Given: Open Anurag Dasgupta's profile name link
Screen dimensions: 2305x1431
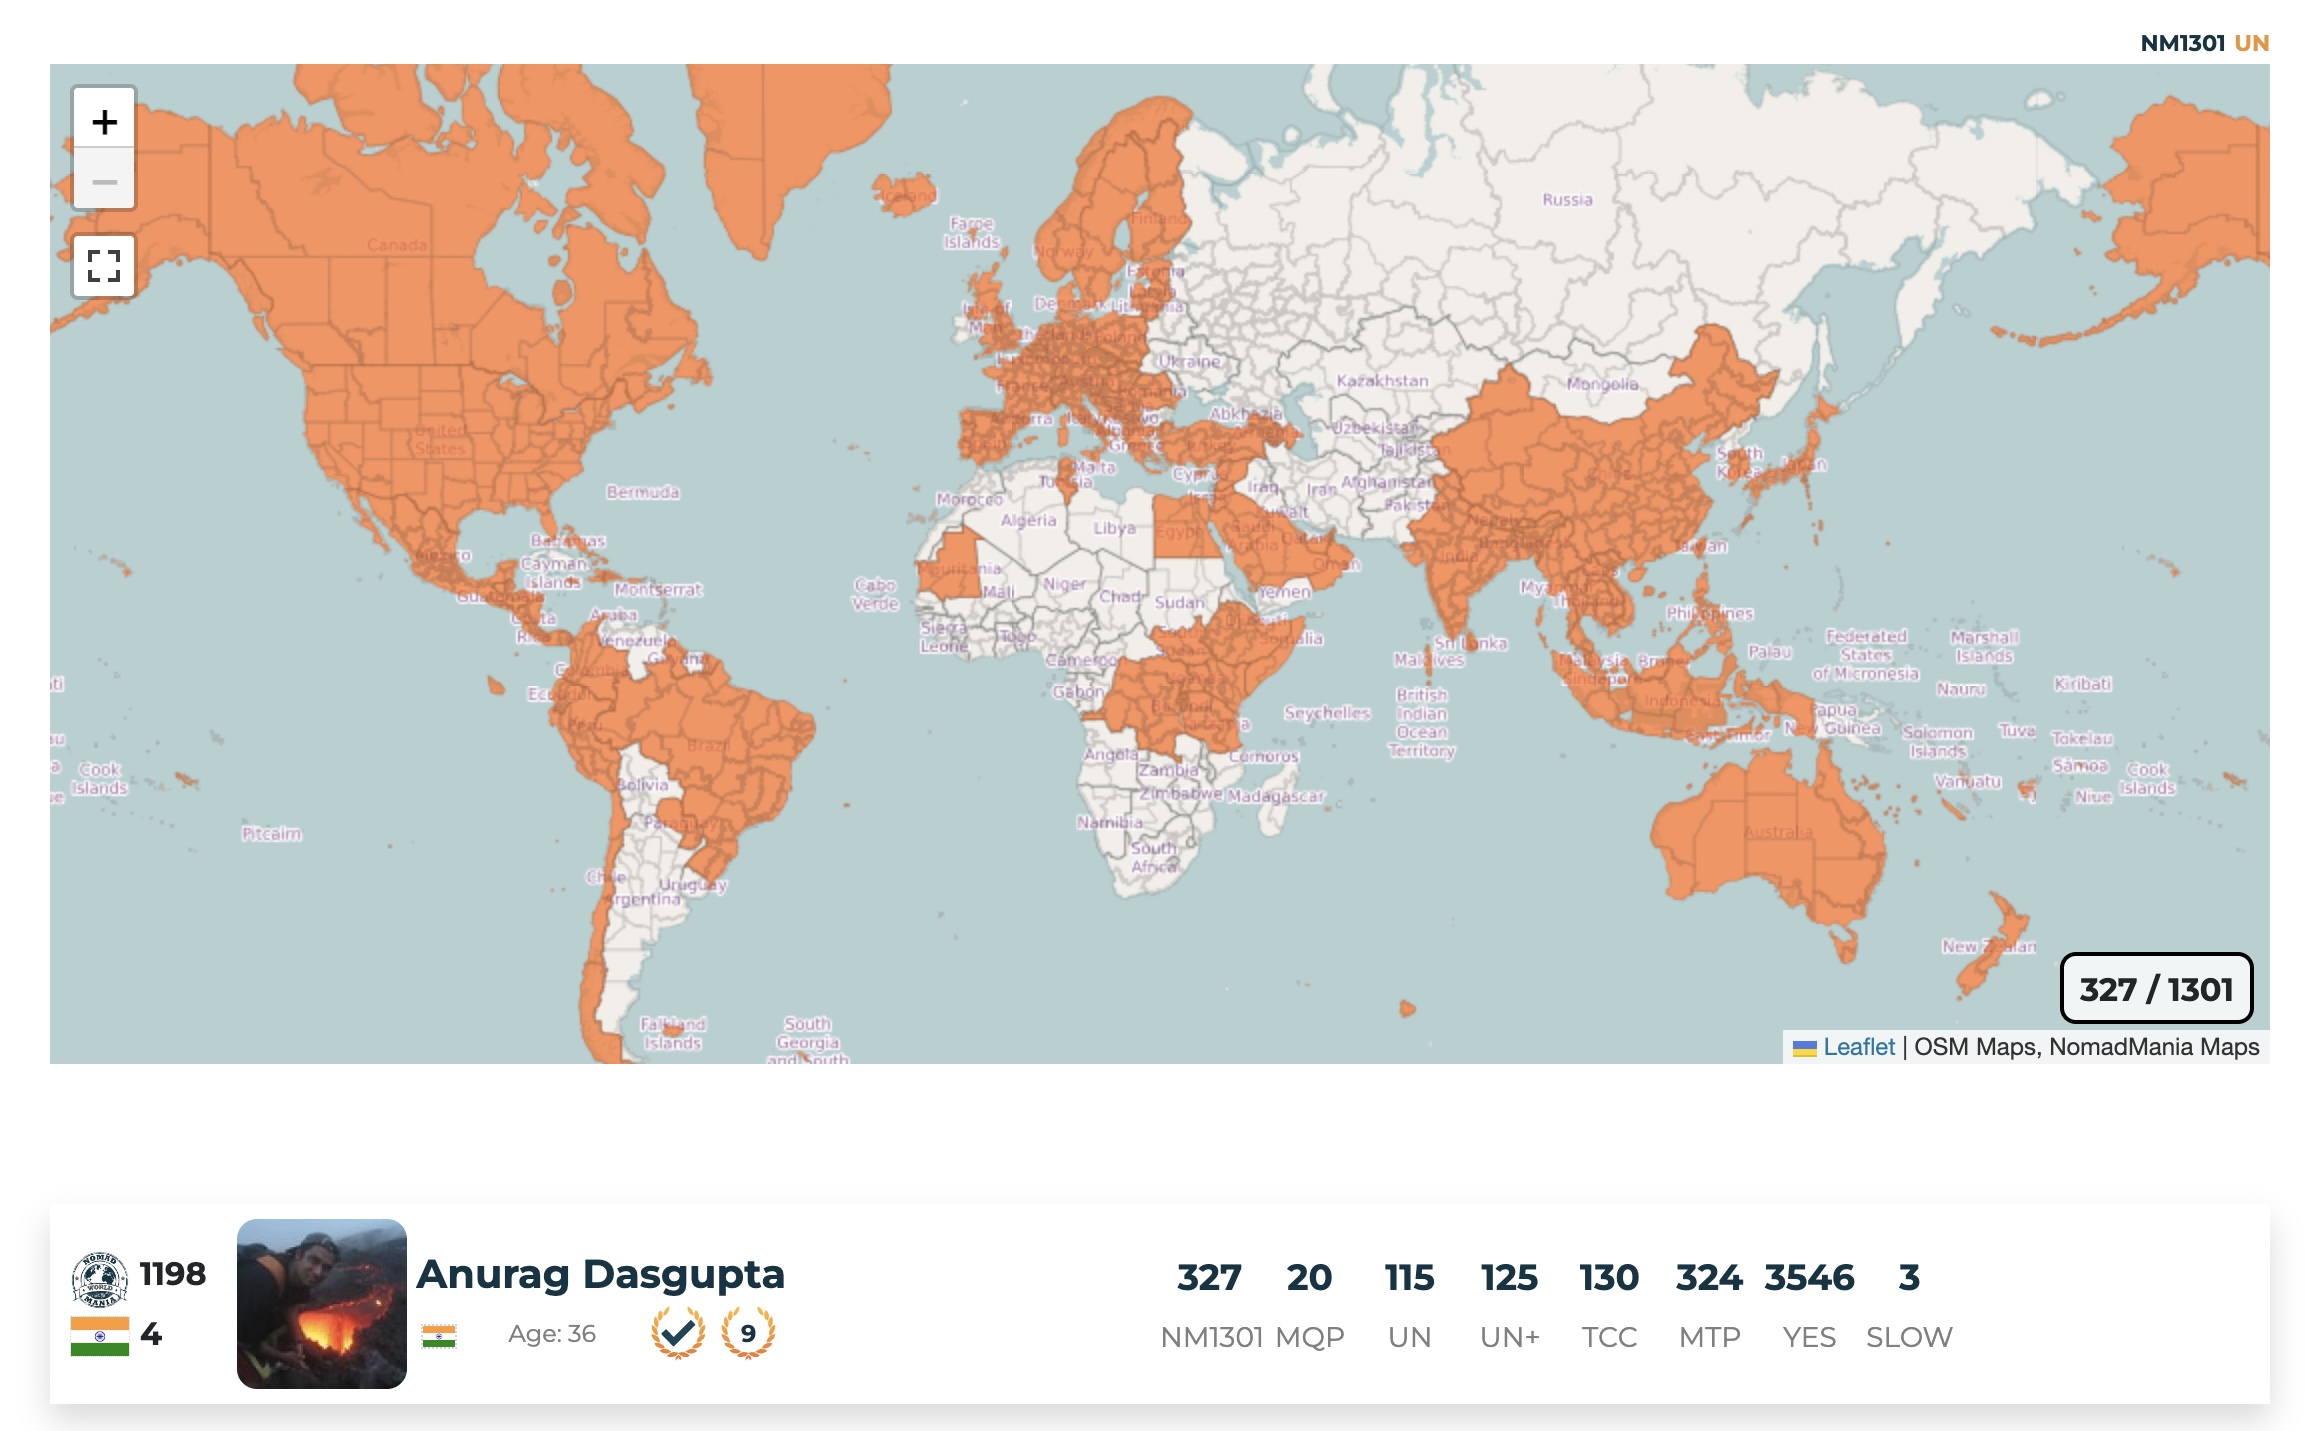Looking at the screenshot, I should pyautogui.click(x=600, y=1274).
